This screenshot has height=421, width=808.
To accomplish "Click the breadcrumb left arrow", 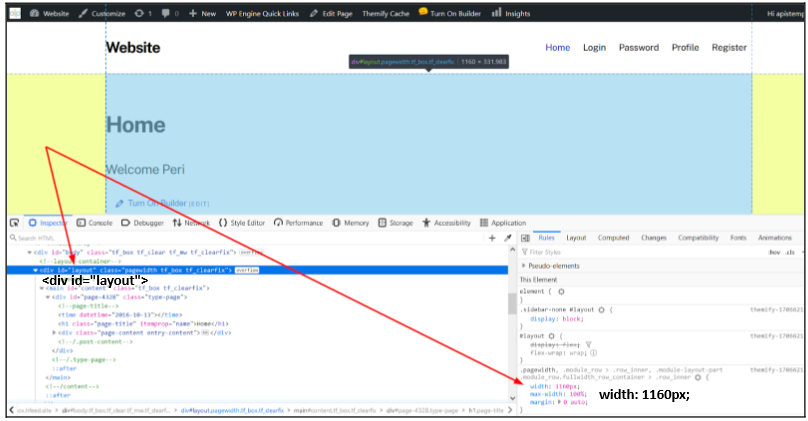I will (11, 410).
